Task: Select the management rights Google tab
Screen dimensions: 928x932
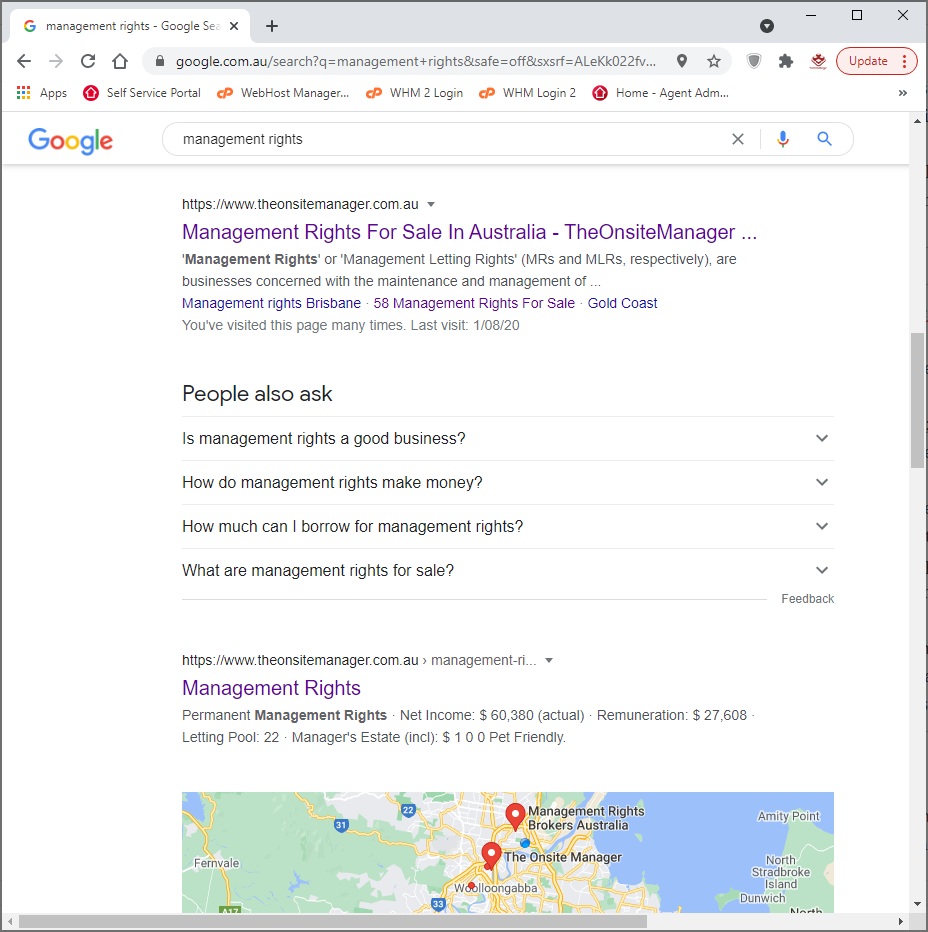Action: pos(131,26)
